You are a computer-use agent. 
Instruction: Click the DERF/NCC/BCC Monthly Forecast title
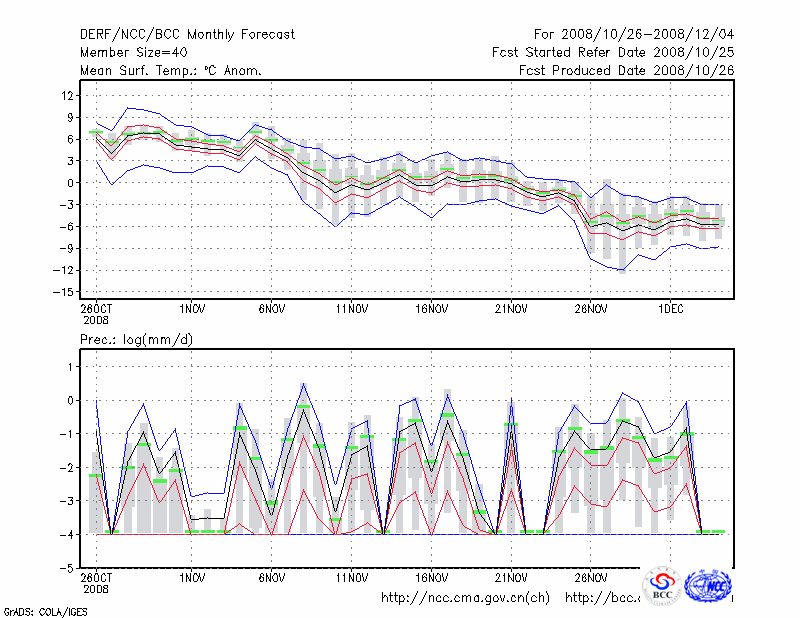[187, 35]
